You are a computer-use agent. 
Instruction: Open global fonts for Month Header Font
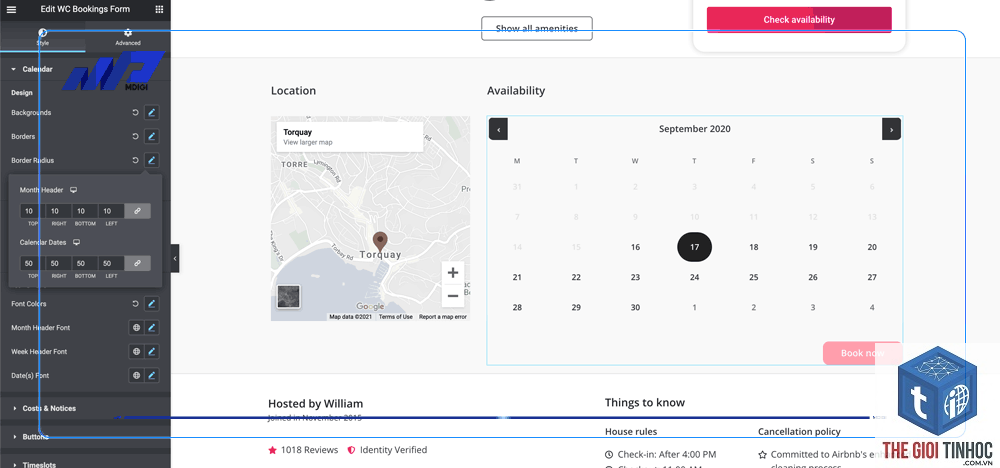[x=136, y=328]
